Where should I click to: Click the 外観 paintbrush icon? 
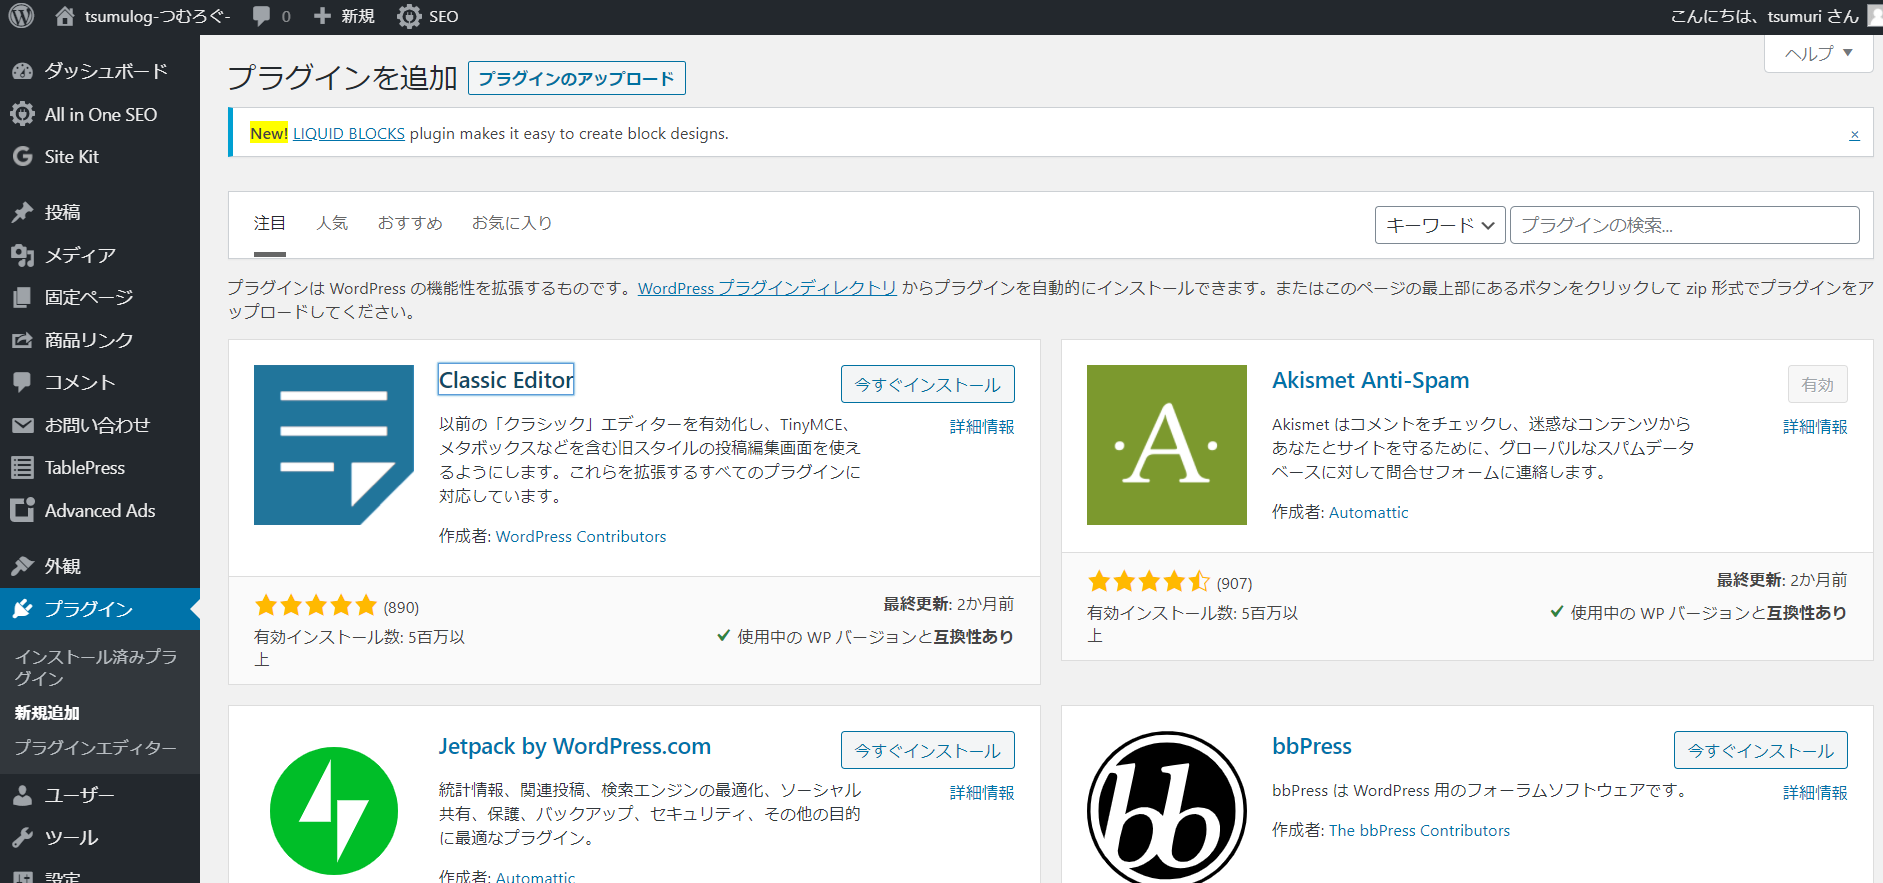point(22,566)
